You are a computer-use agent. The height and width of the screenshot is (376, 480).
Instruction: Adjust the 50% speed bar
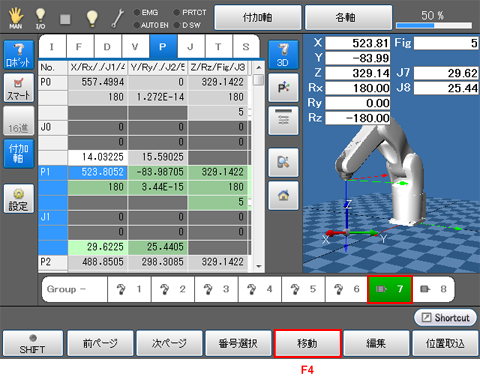(434, 25)
